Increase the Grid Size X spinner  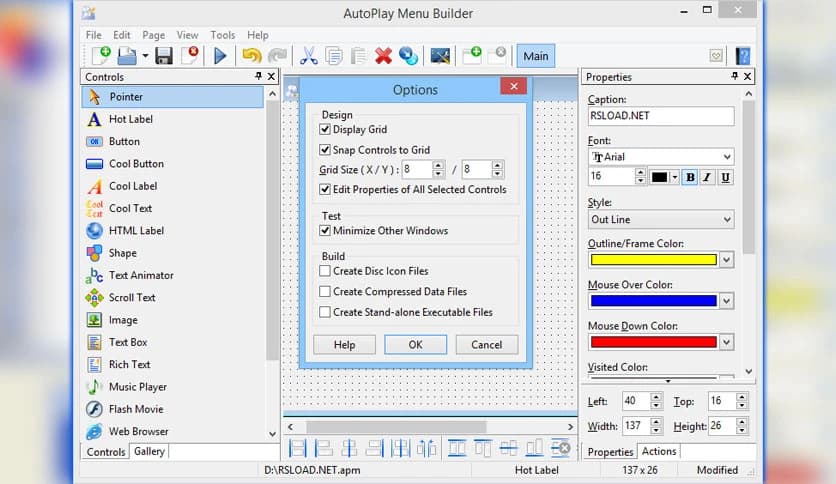438,165
